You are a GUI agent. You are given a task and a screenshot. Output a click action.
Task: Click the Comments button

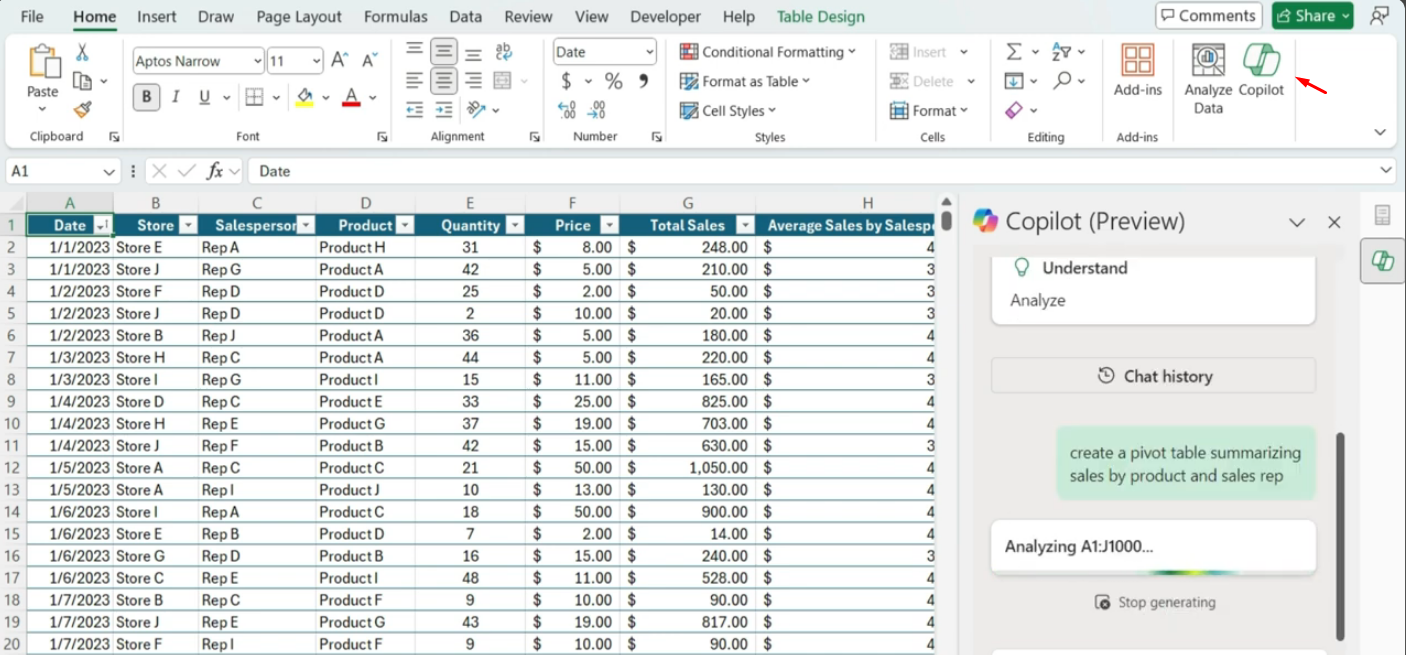tap(1207, 16)
